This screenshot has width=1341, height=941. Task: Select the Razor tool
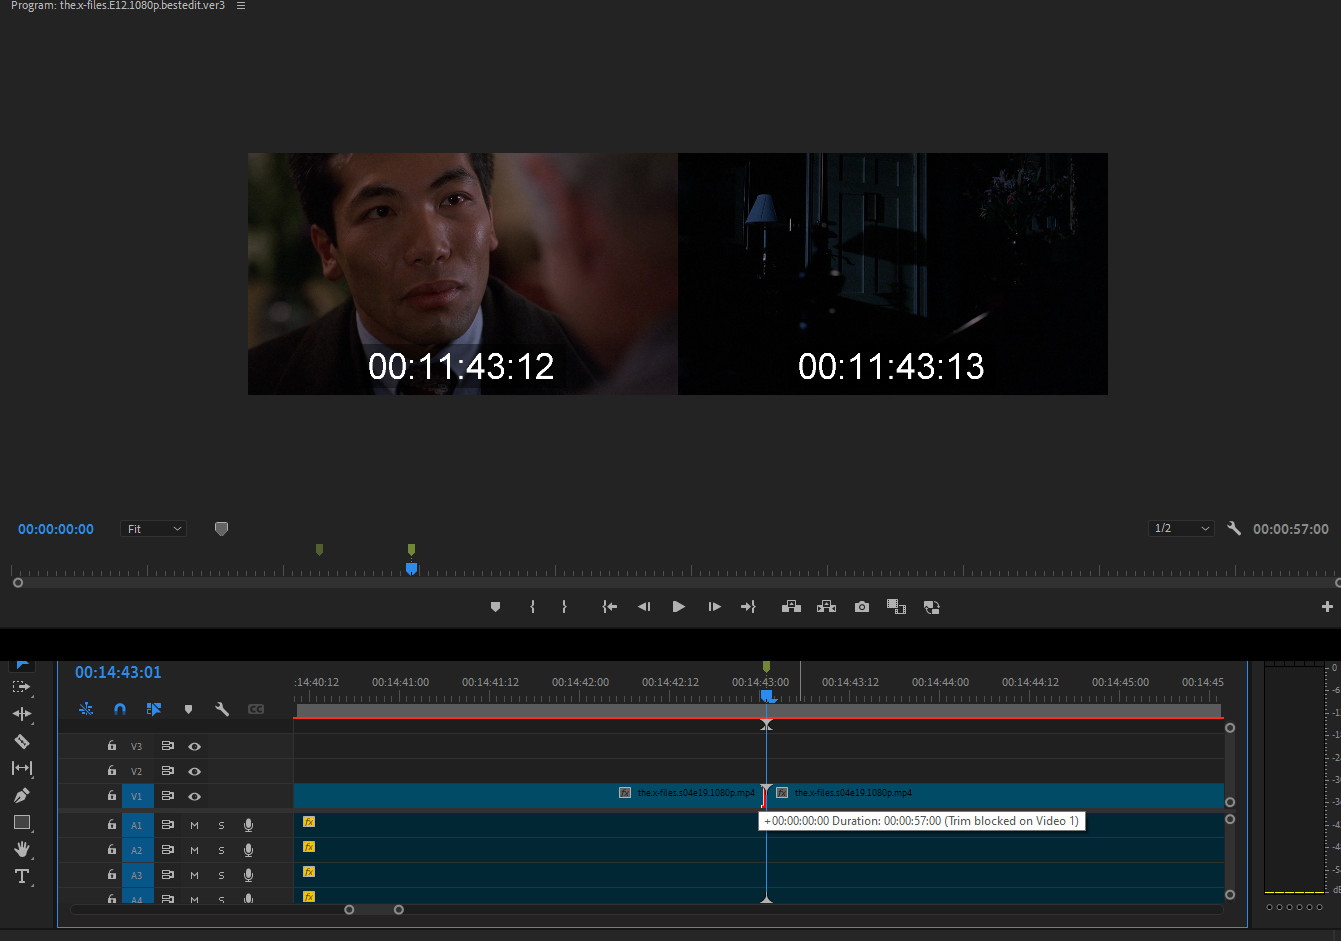click(21, 741)
